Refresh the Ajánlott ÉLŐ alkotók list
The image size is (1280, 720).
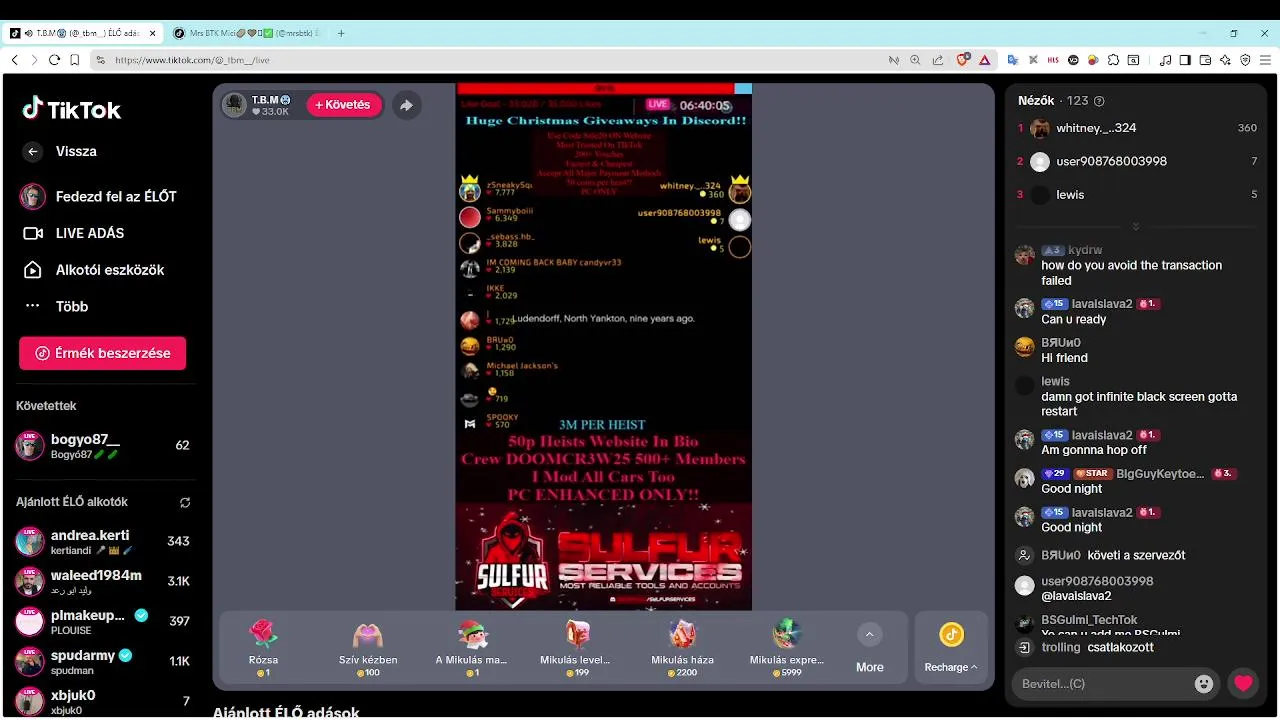click(x=185, y=502)
